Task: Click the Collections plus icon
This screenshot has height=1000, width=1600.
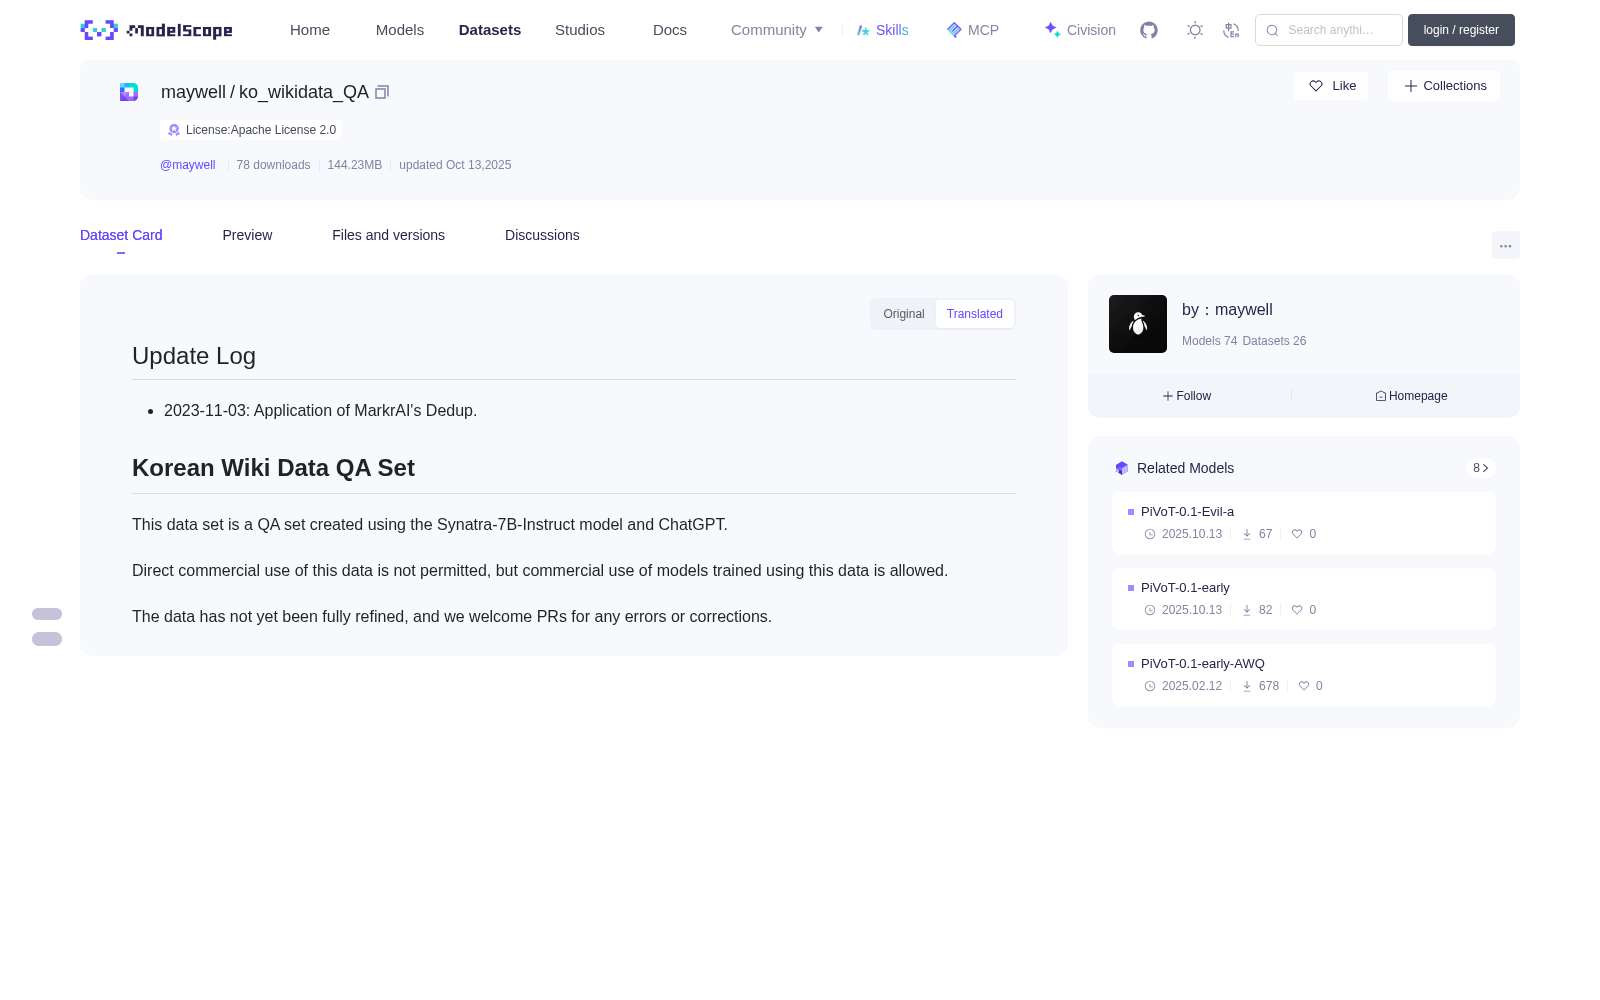Action: pos(1411,86)
